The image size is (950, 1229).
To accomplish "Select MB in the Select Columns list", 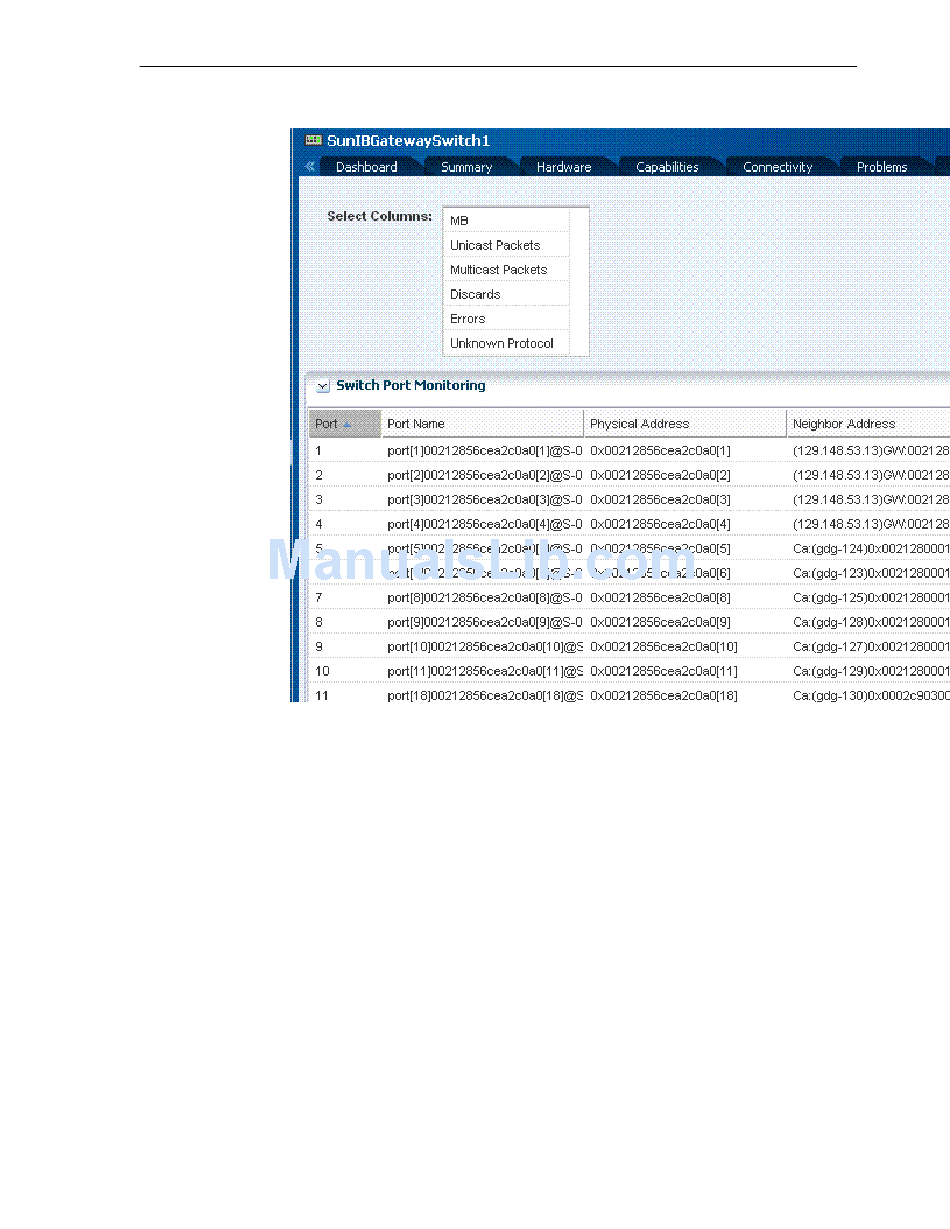I will (507, 220).
